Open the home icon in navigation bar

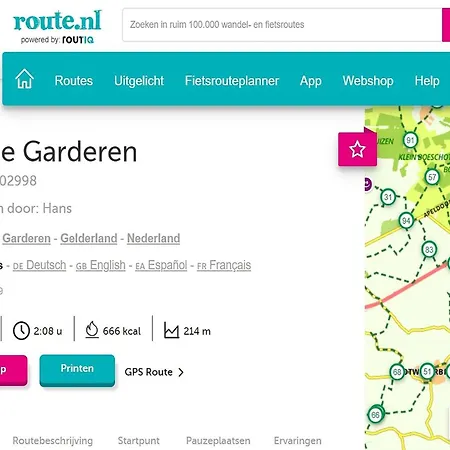(24, 79)
